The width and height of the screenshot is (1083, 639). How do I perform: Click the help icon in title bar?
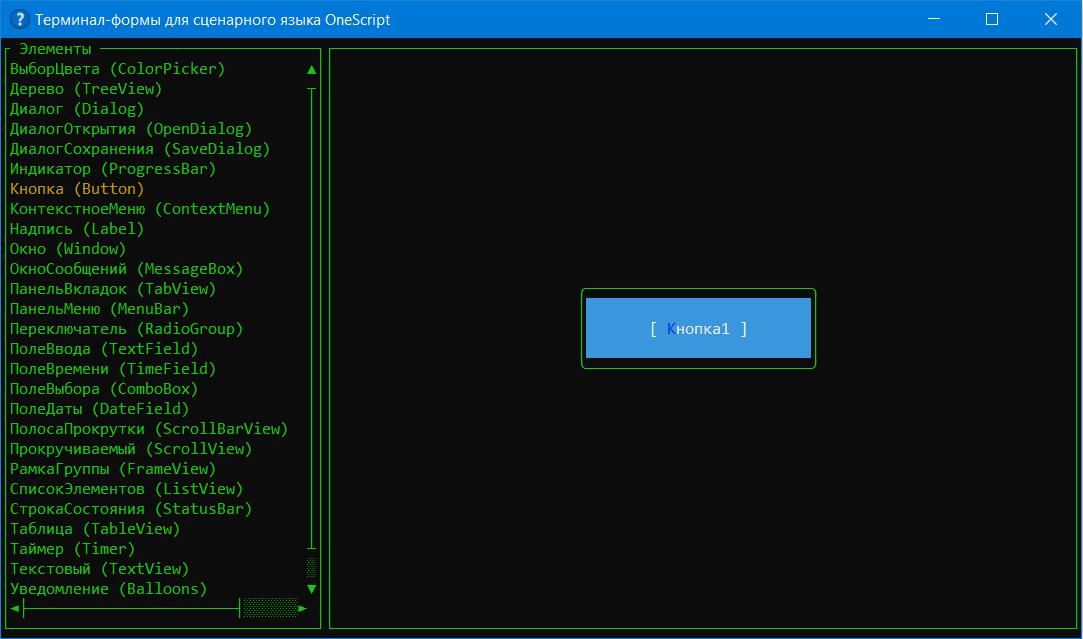pos(18,20)
